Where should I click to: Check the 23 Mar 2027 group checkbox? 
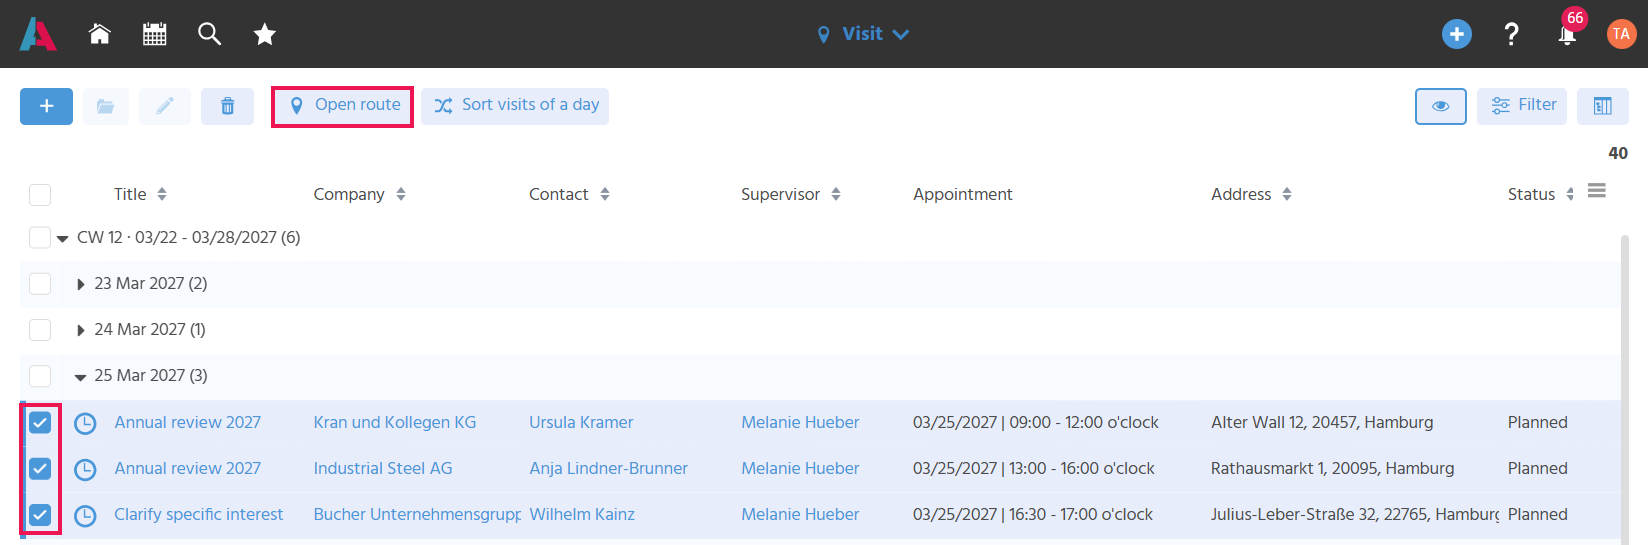tap(40, 283)
